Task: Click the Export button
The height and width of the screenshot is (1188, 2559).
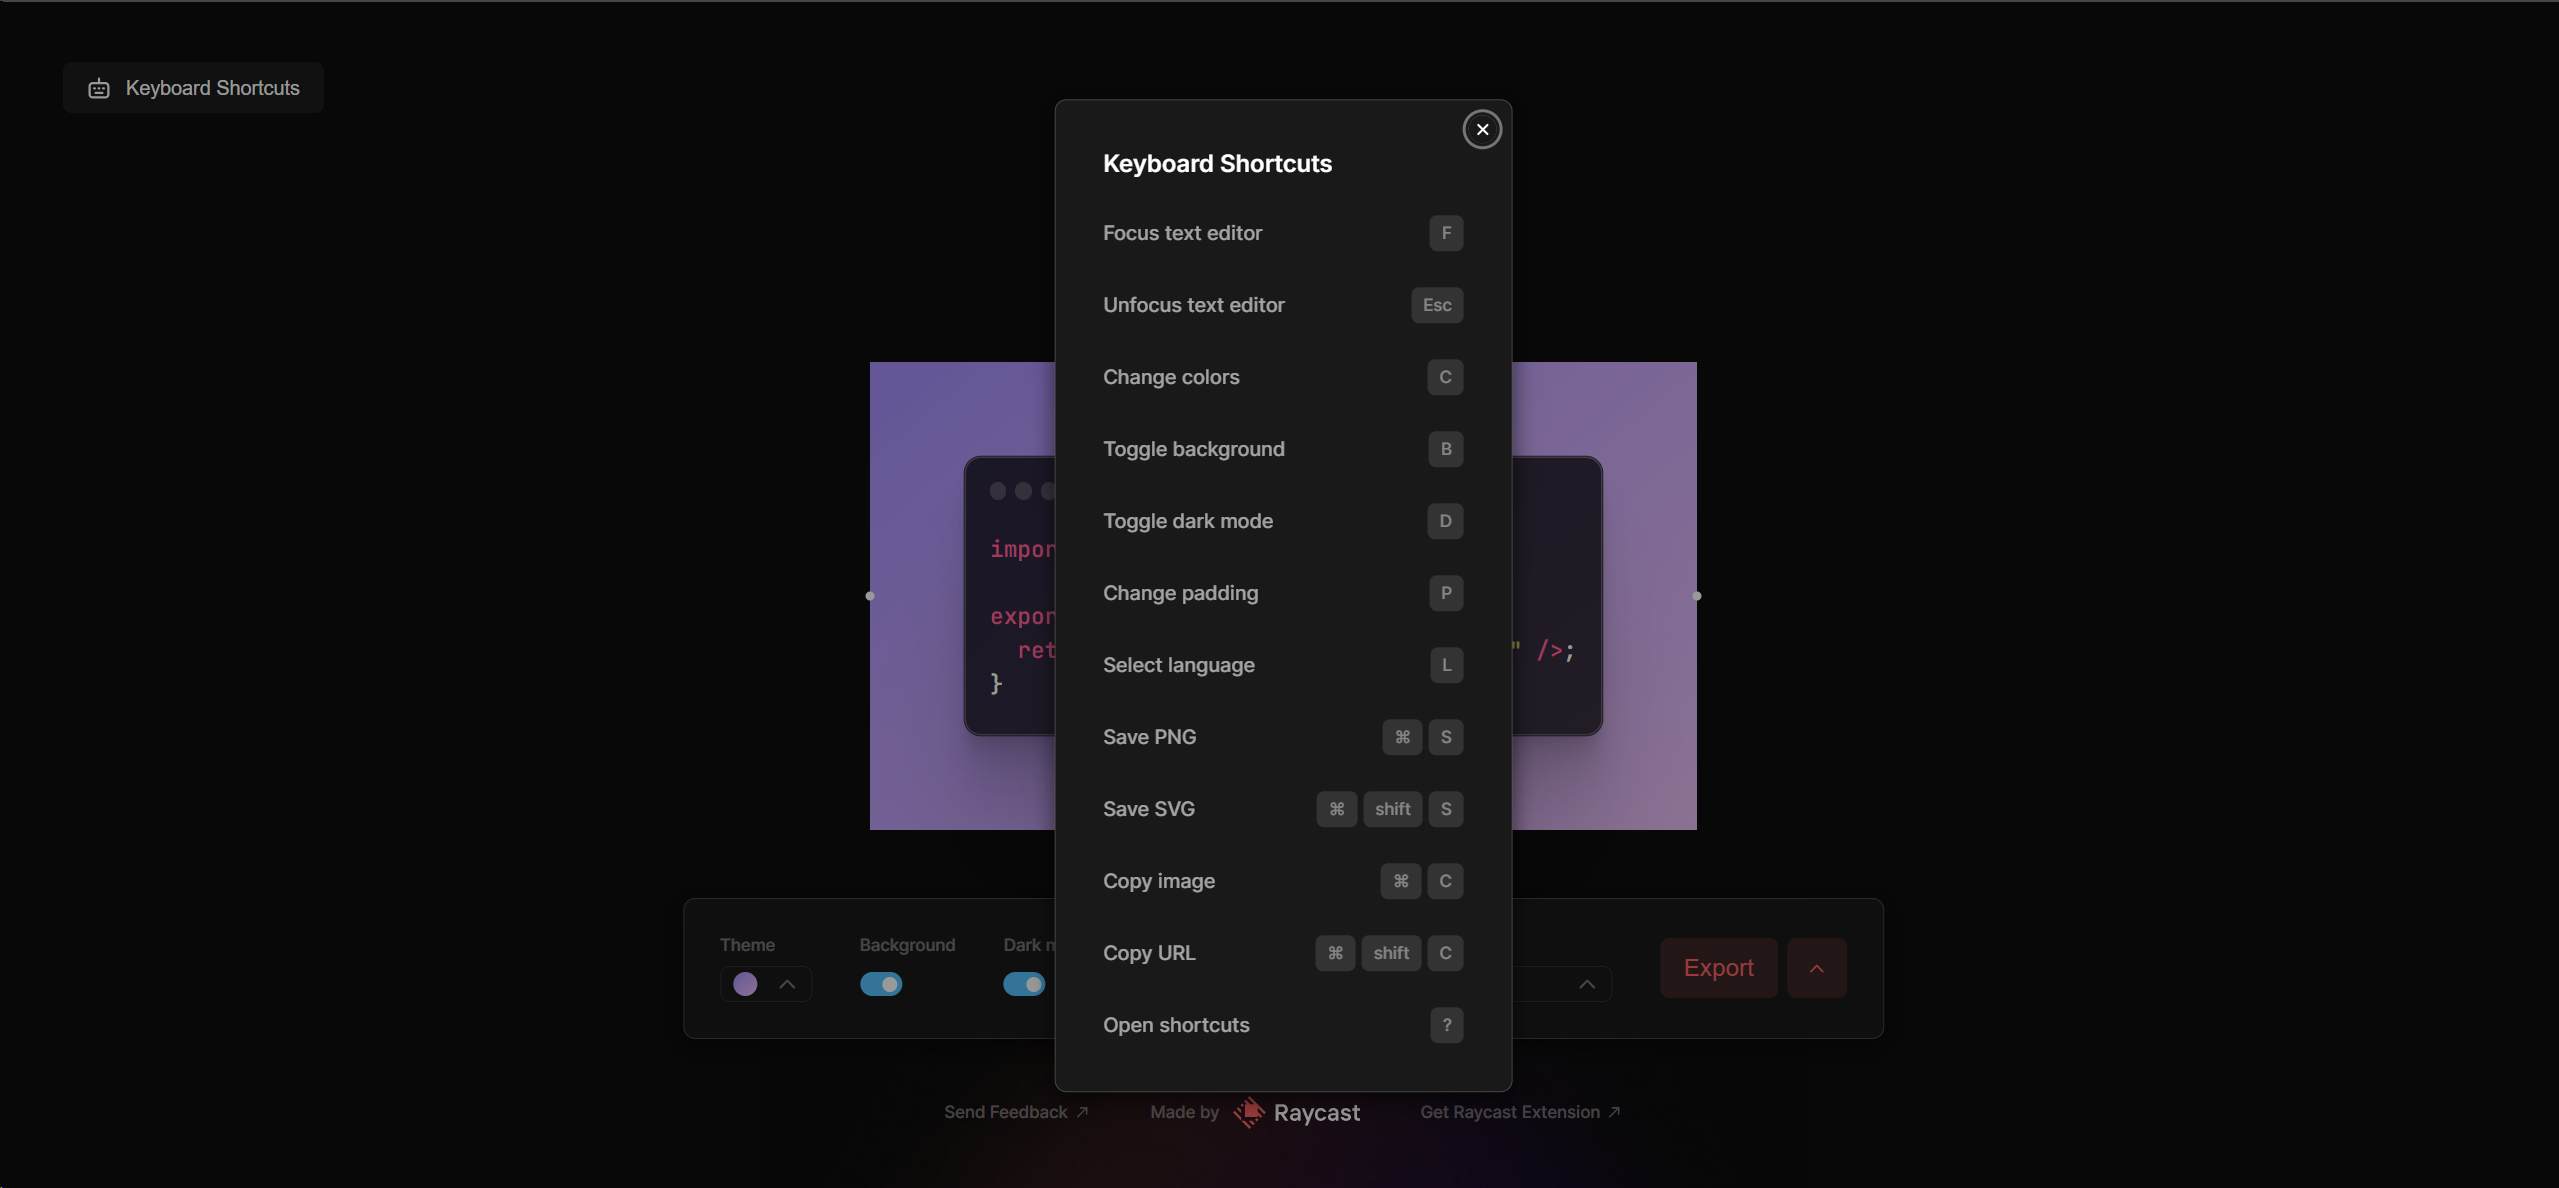Action: click(x=1718, y=968)
